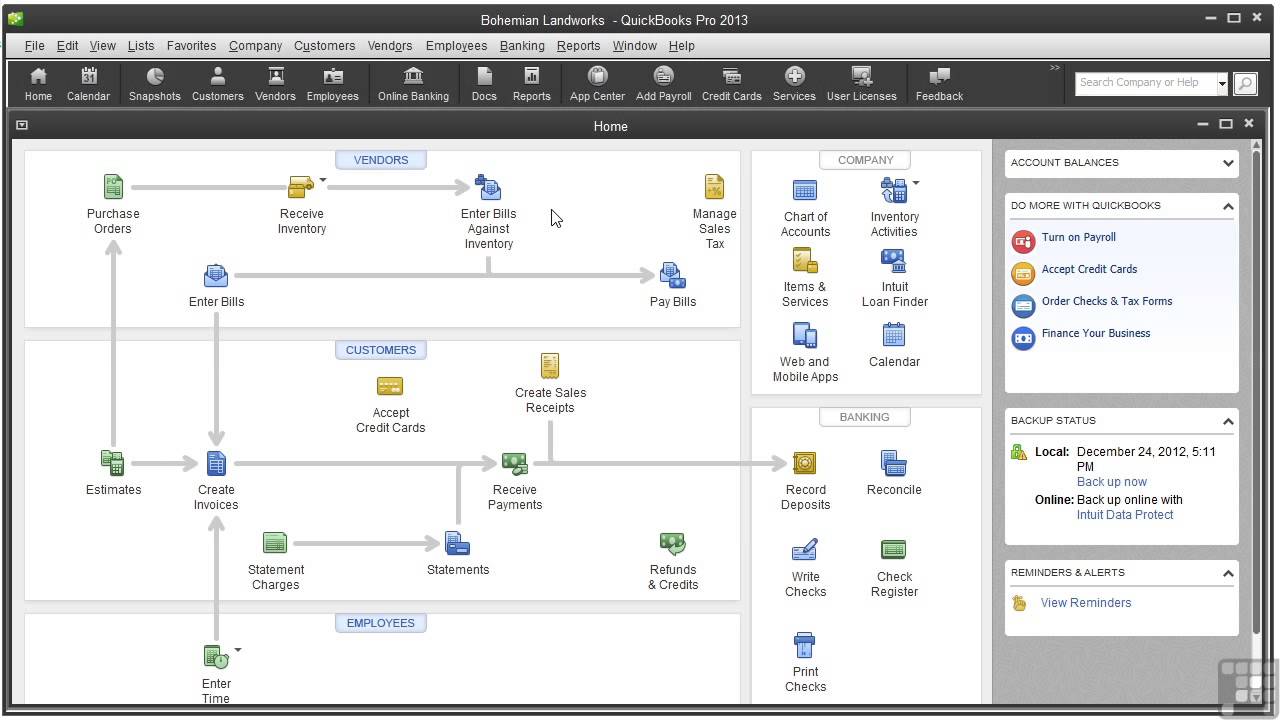Open the Estimates icon
The width and height of the screenshot is (1280, 720).
coord(113,463)
